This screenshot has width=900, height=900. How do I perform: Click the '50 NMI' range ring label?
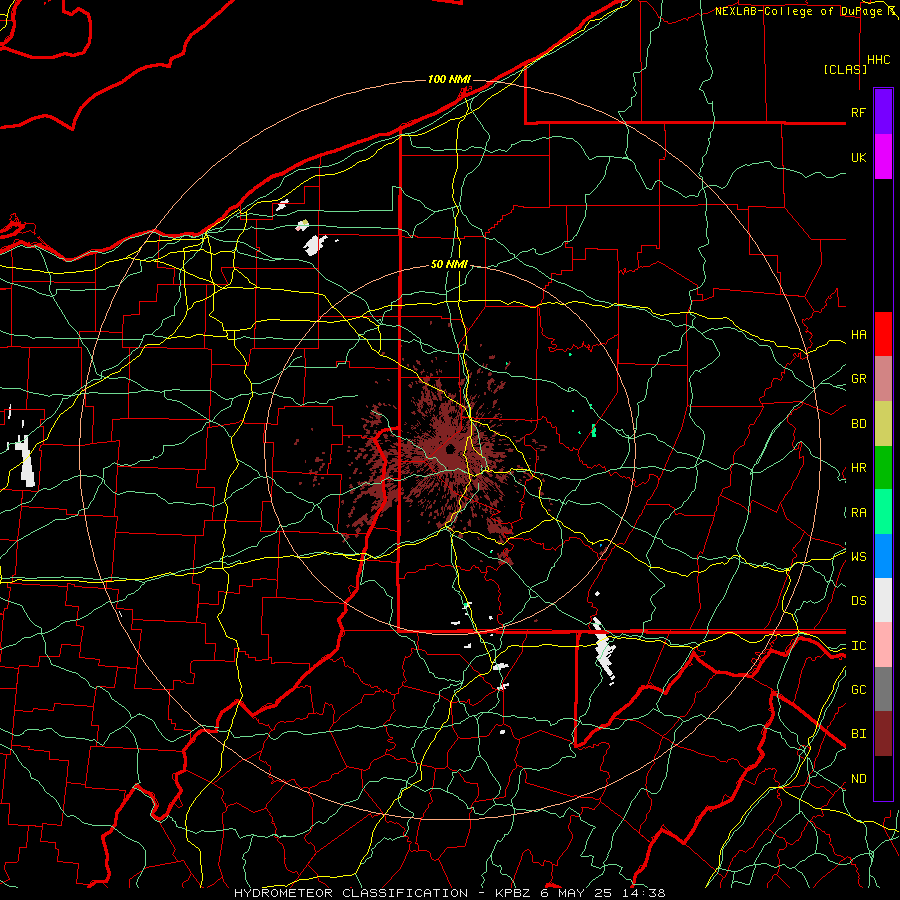coord(449,265)
